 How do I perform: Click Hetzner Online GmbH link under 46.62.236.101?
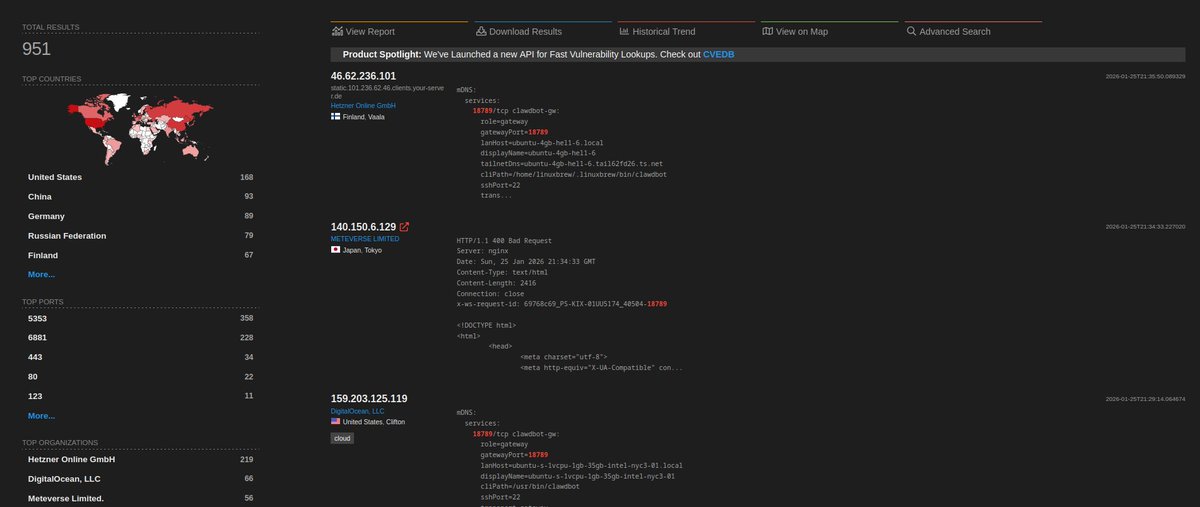click(x=364, y=106)
